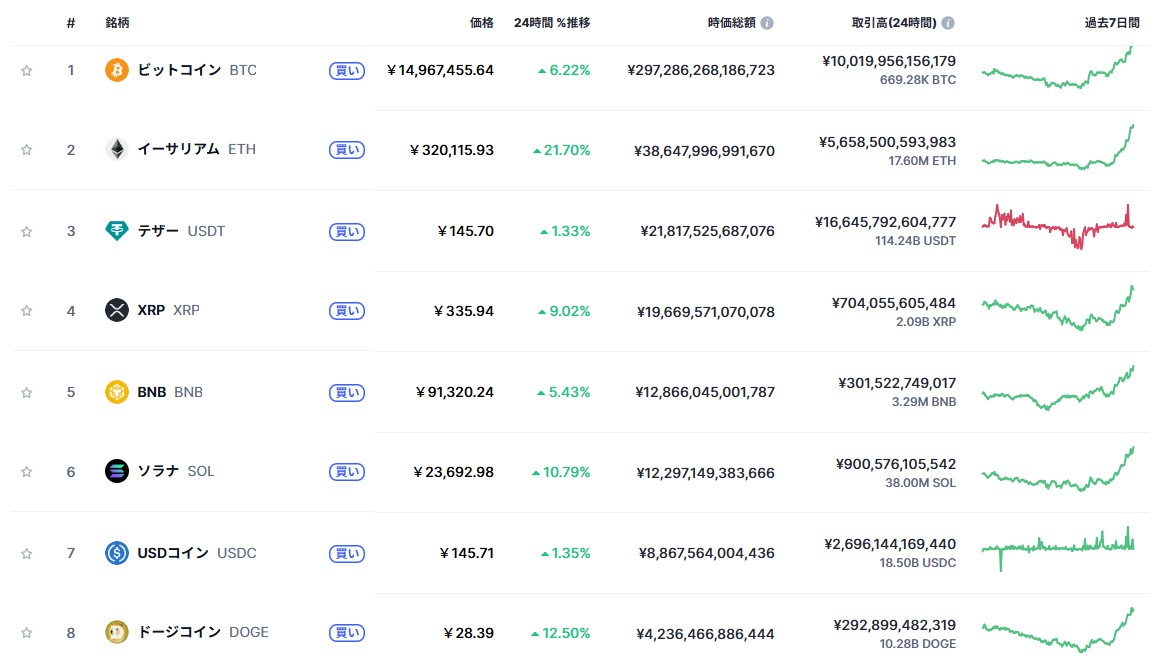Click the info icon beside 取引高(24時間)
Viewport: 1162px width, 658px height.
[948, 23]
